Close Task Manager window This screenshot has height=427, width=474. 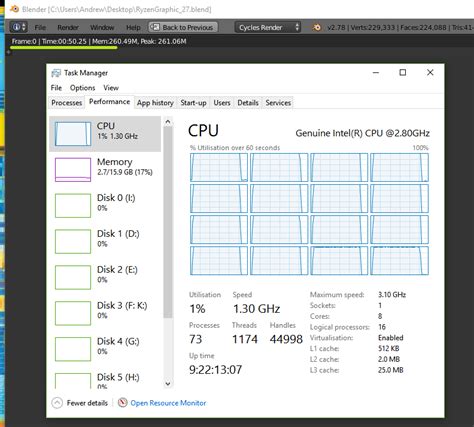coord(430,72)
